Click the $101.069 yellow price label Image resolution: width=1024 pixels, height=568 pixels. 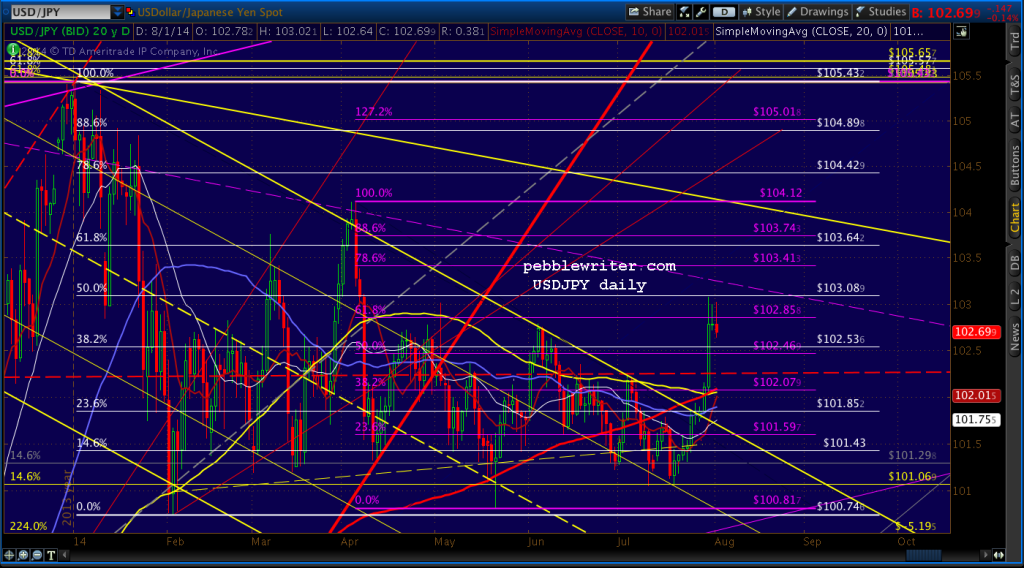coord(912,477)
